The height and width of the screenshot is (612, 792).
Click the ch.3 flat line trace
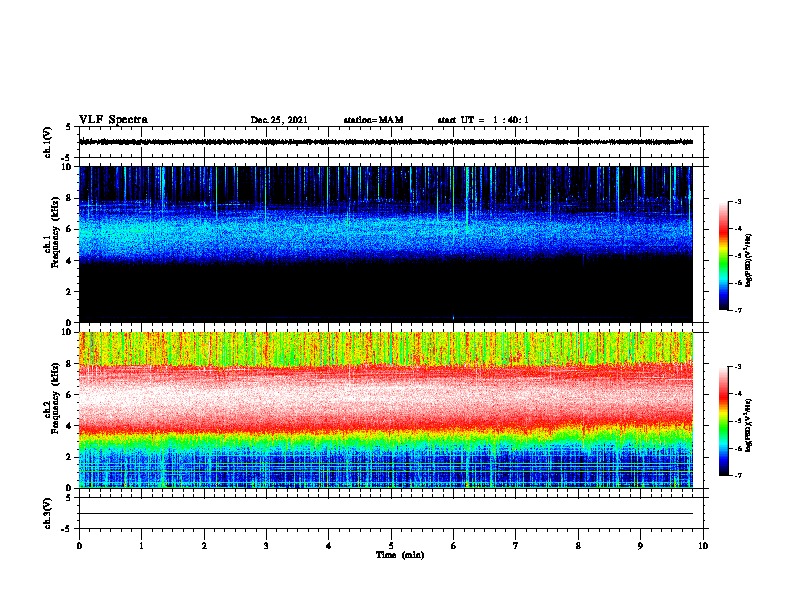point(386,514)
